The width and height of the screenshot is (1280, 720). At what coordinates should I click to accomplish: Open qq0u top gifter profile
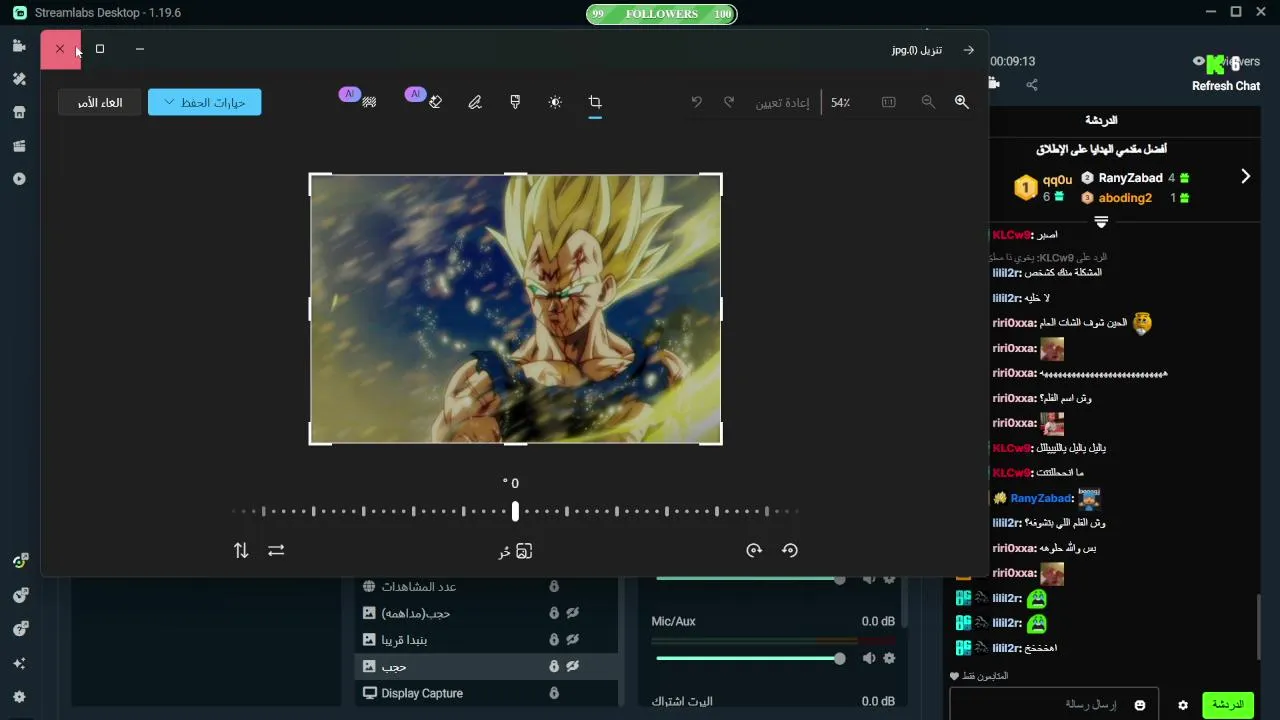coord(1057,180)
